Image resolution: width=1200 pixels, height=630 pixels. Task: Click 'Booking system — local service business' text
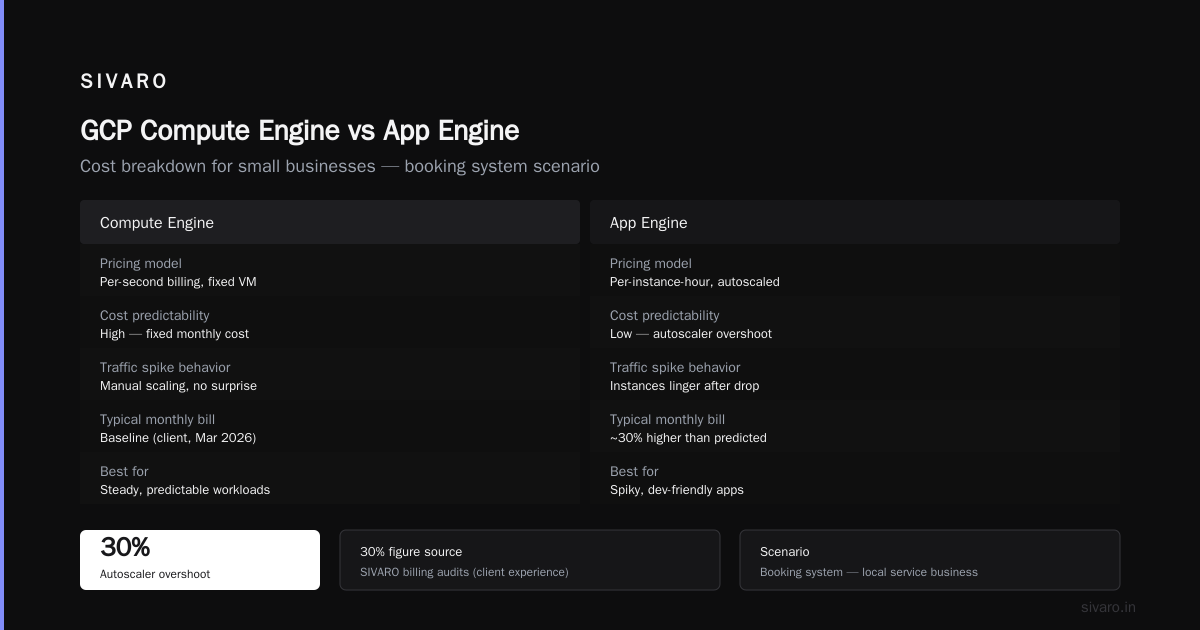(x=869, y=572)
